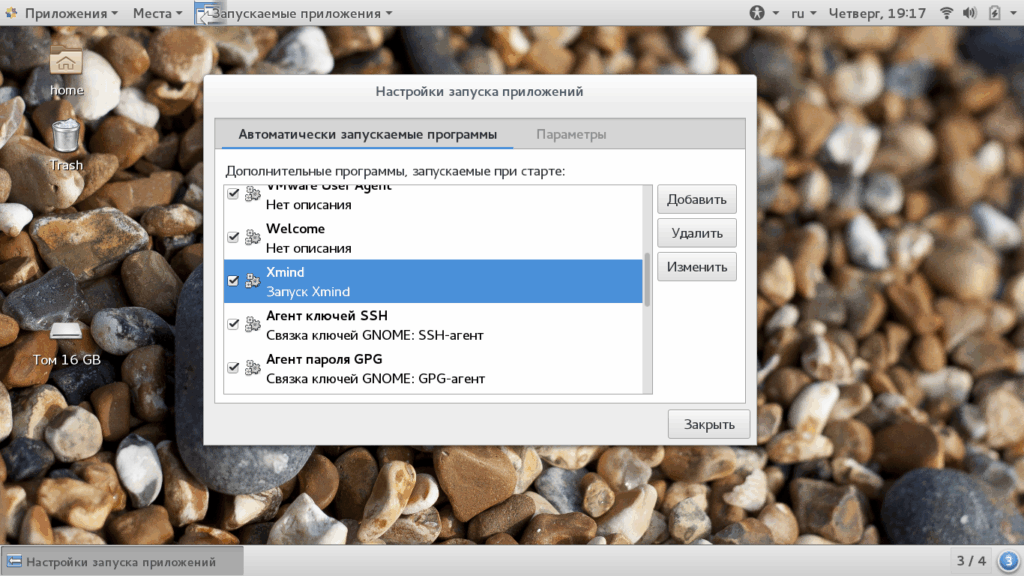This screenshot has height=576, width=1024.
Task: Switch to the Параметры tab
Action: click(571, 134)
